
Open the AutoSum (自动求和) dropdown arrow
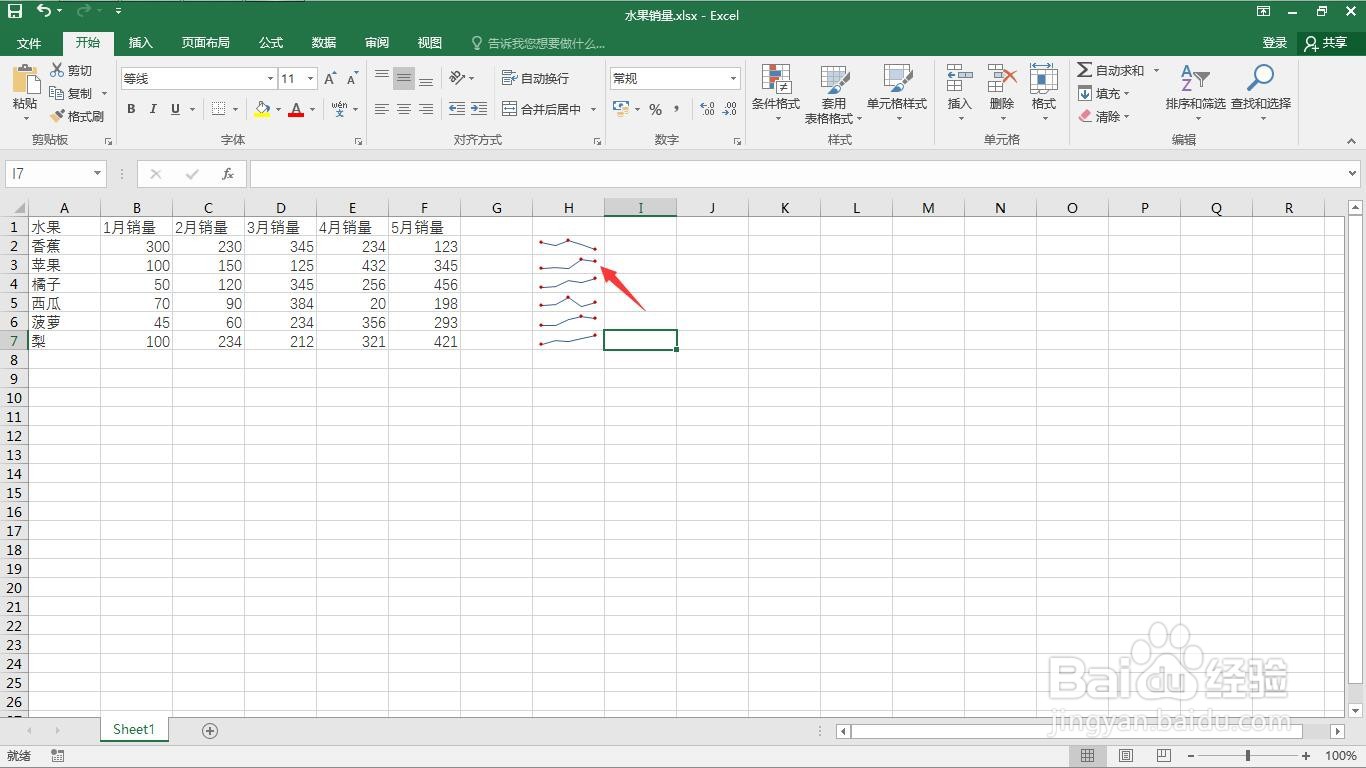pyautogui.click(x=1156, y=70)
